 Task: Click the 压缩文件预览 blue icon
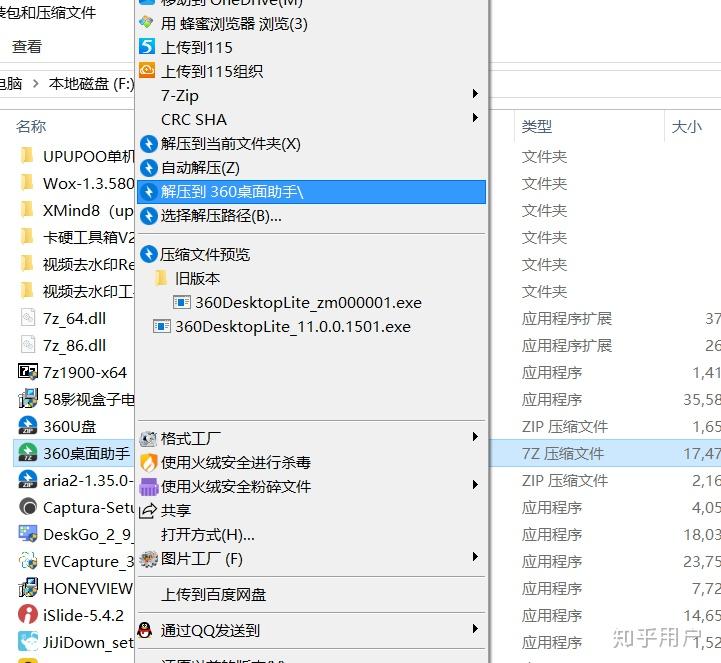point(149,254)
